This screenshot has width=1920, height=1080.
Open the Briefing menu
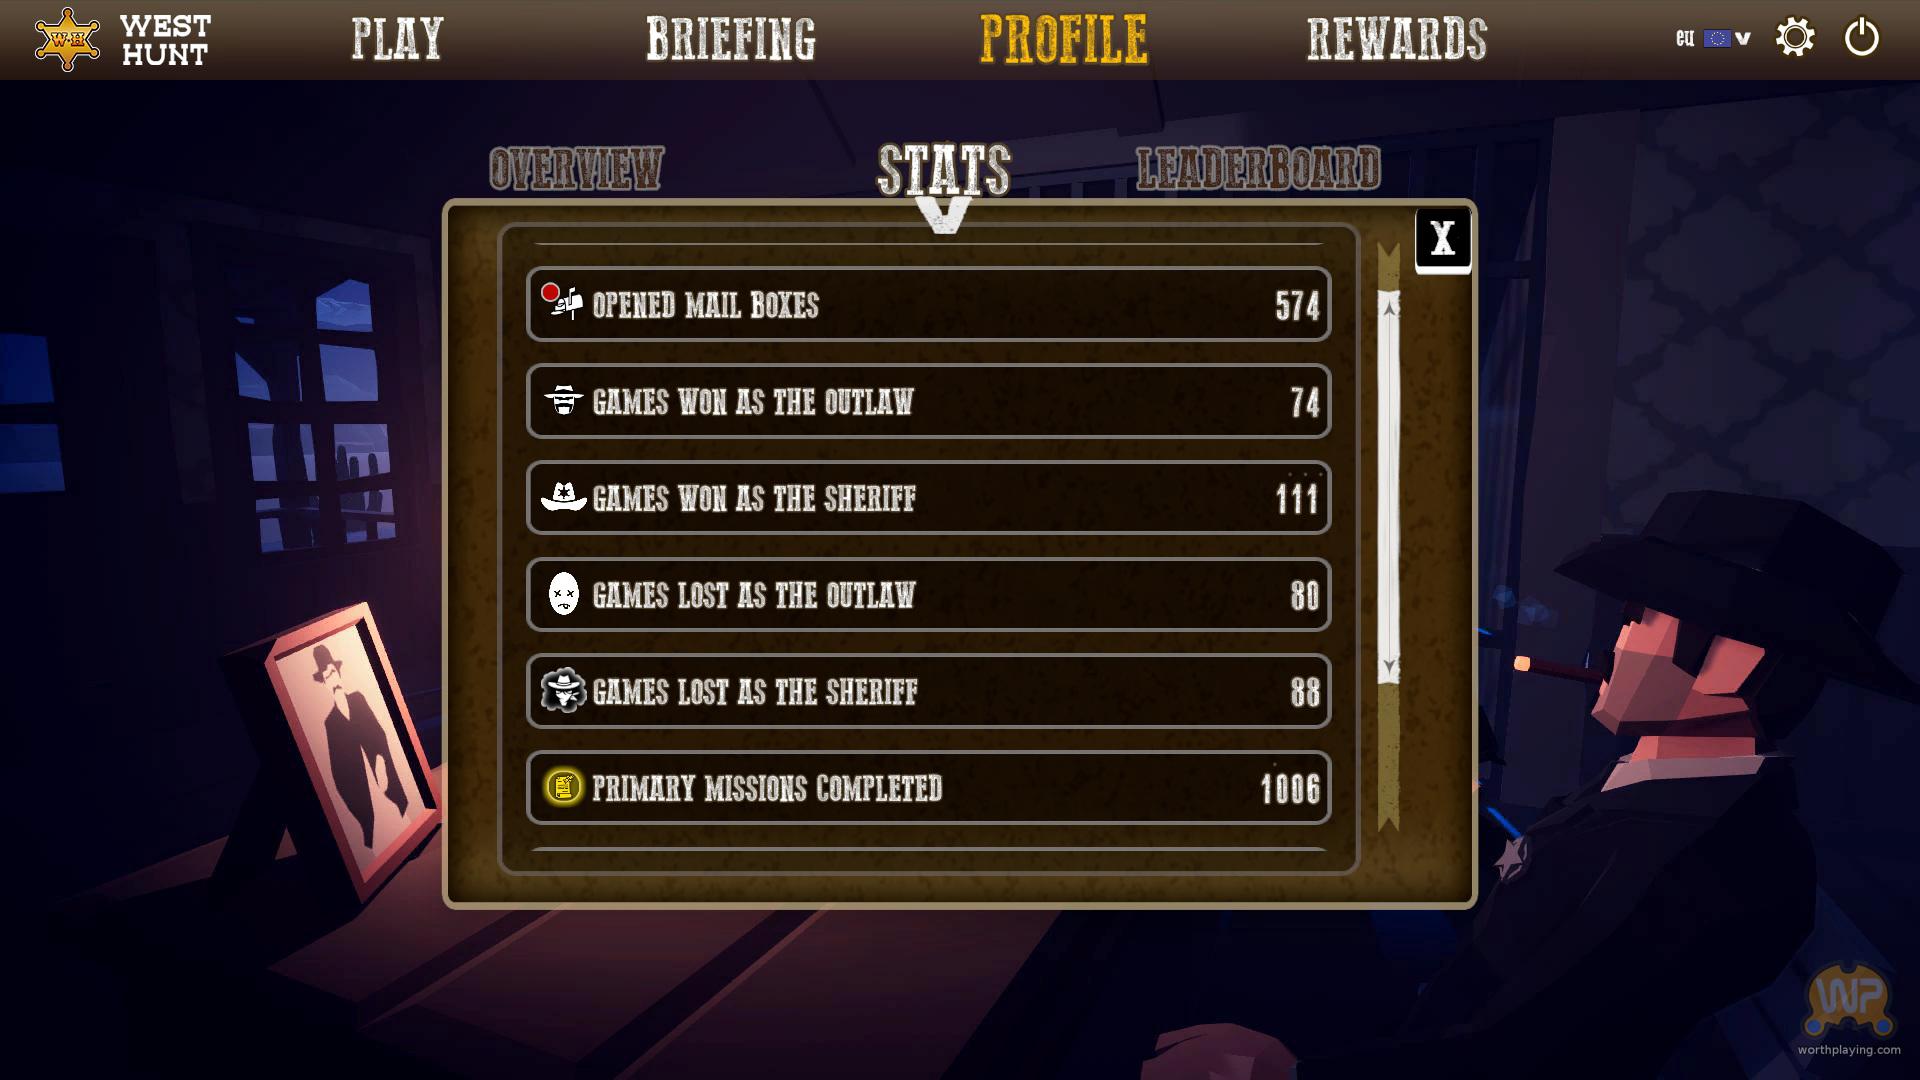(731, 39)
